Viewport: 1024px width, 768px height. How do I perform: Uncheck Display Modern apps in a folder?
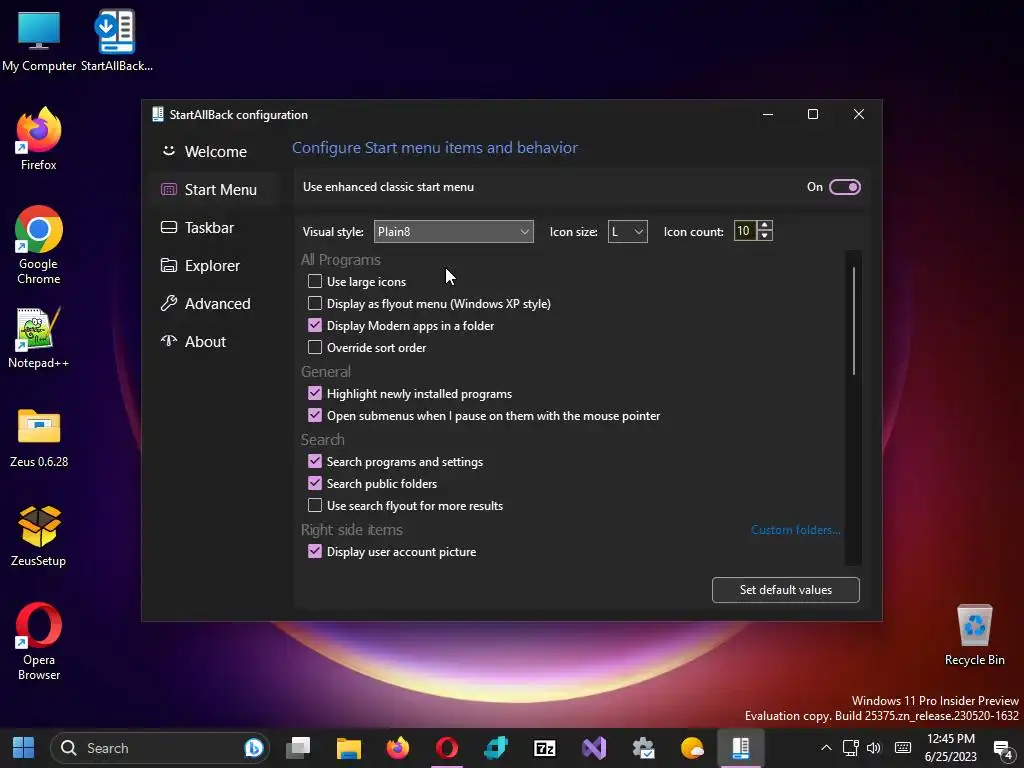pos(315,325)
